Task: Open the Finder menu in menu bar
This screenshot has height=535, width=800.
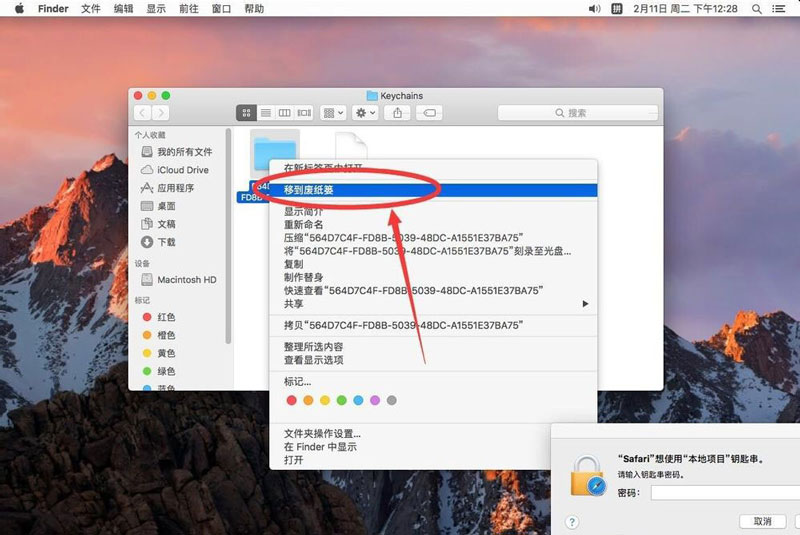Action: click(x=53, y=9)
